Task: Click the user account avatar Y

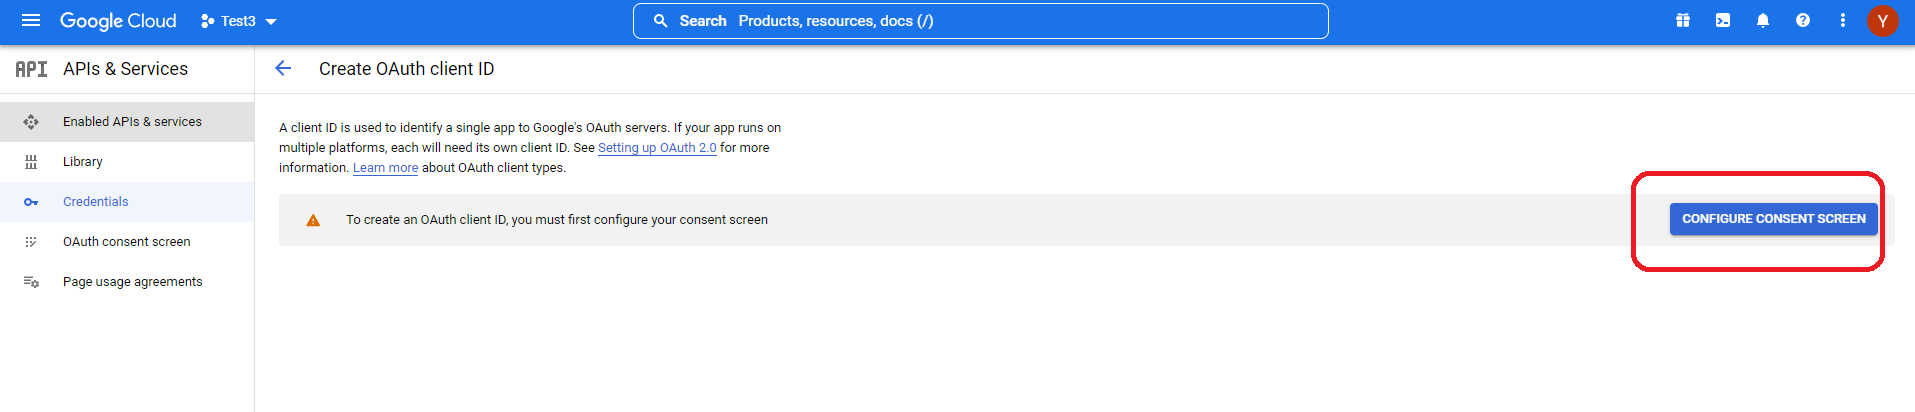Action: click(x=1883, y=20)
